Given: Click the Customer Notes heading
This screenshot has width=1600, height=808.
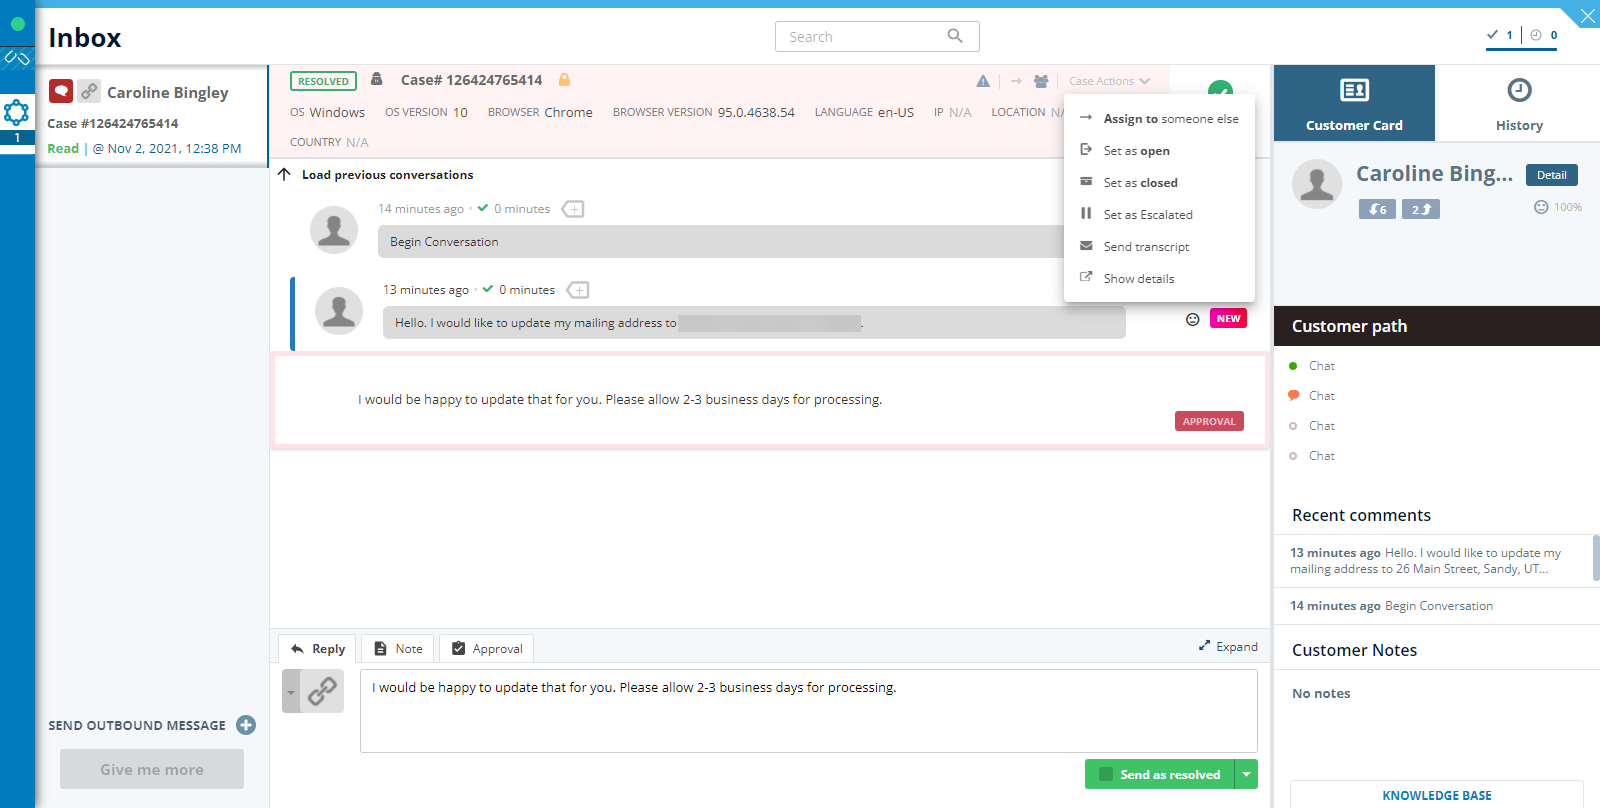Looking at the screenshot, I should pyautogui.click(x=1354, y=650).
